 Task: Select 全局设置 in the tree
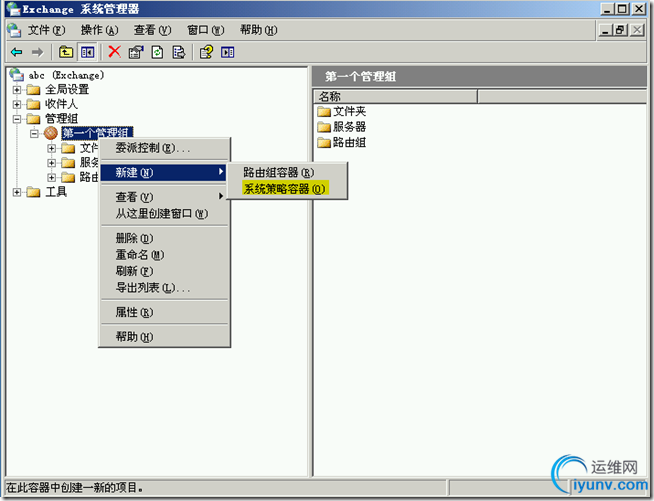tap(67, 89)
